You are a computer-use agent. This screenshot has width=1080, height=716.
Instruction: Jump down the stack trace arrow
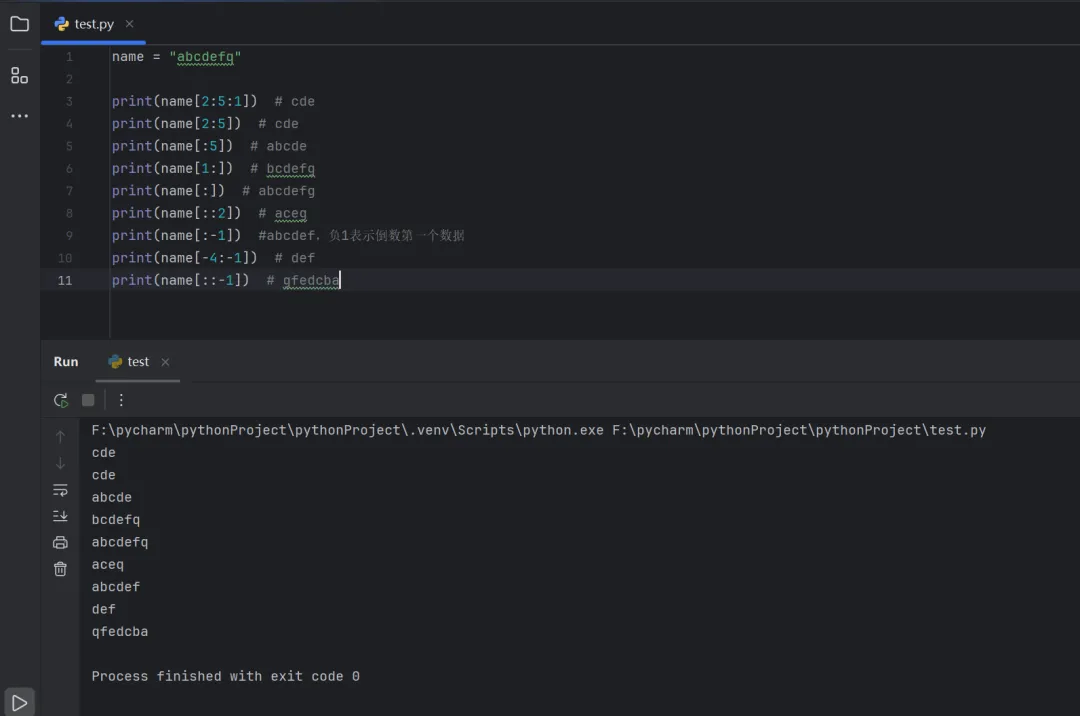[60, 463]
